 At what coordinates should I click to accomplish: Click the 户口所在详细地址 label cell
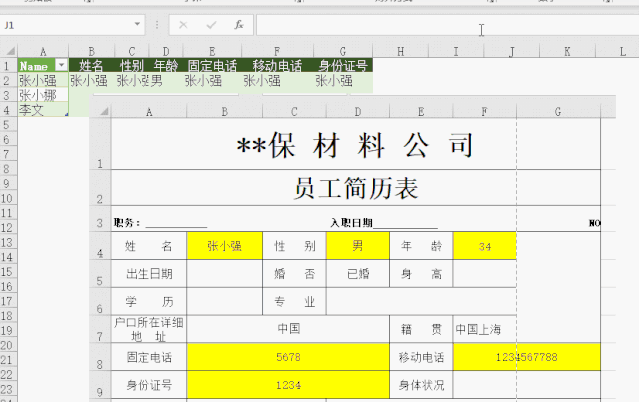coord(149,329)
